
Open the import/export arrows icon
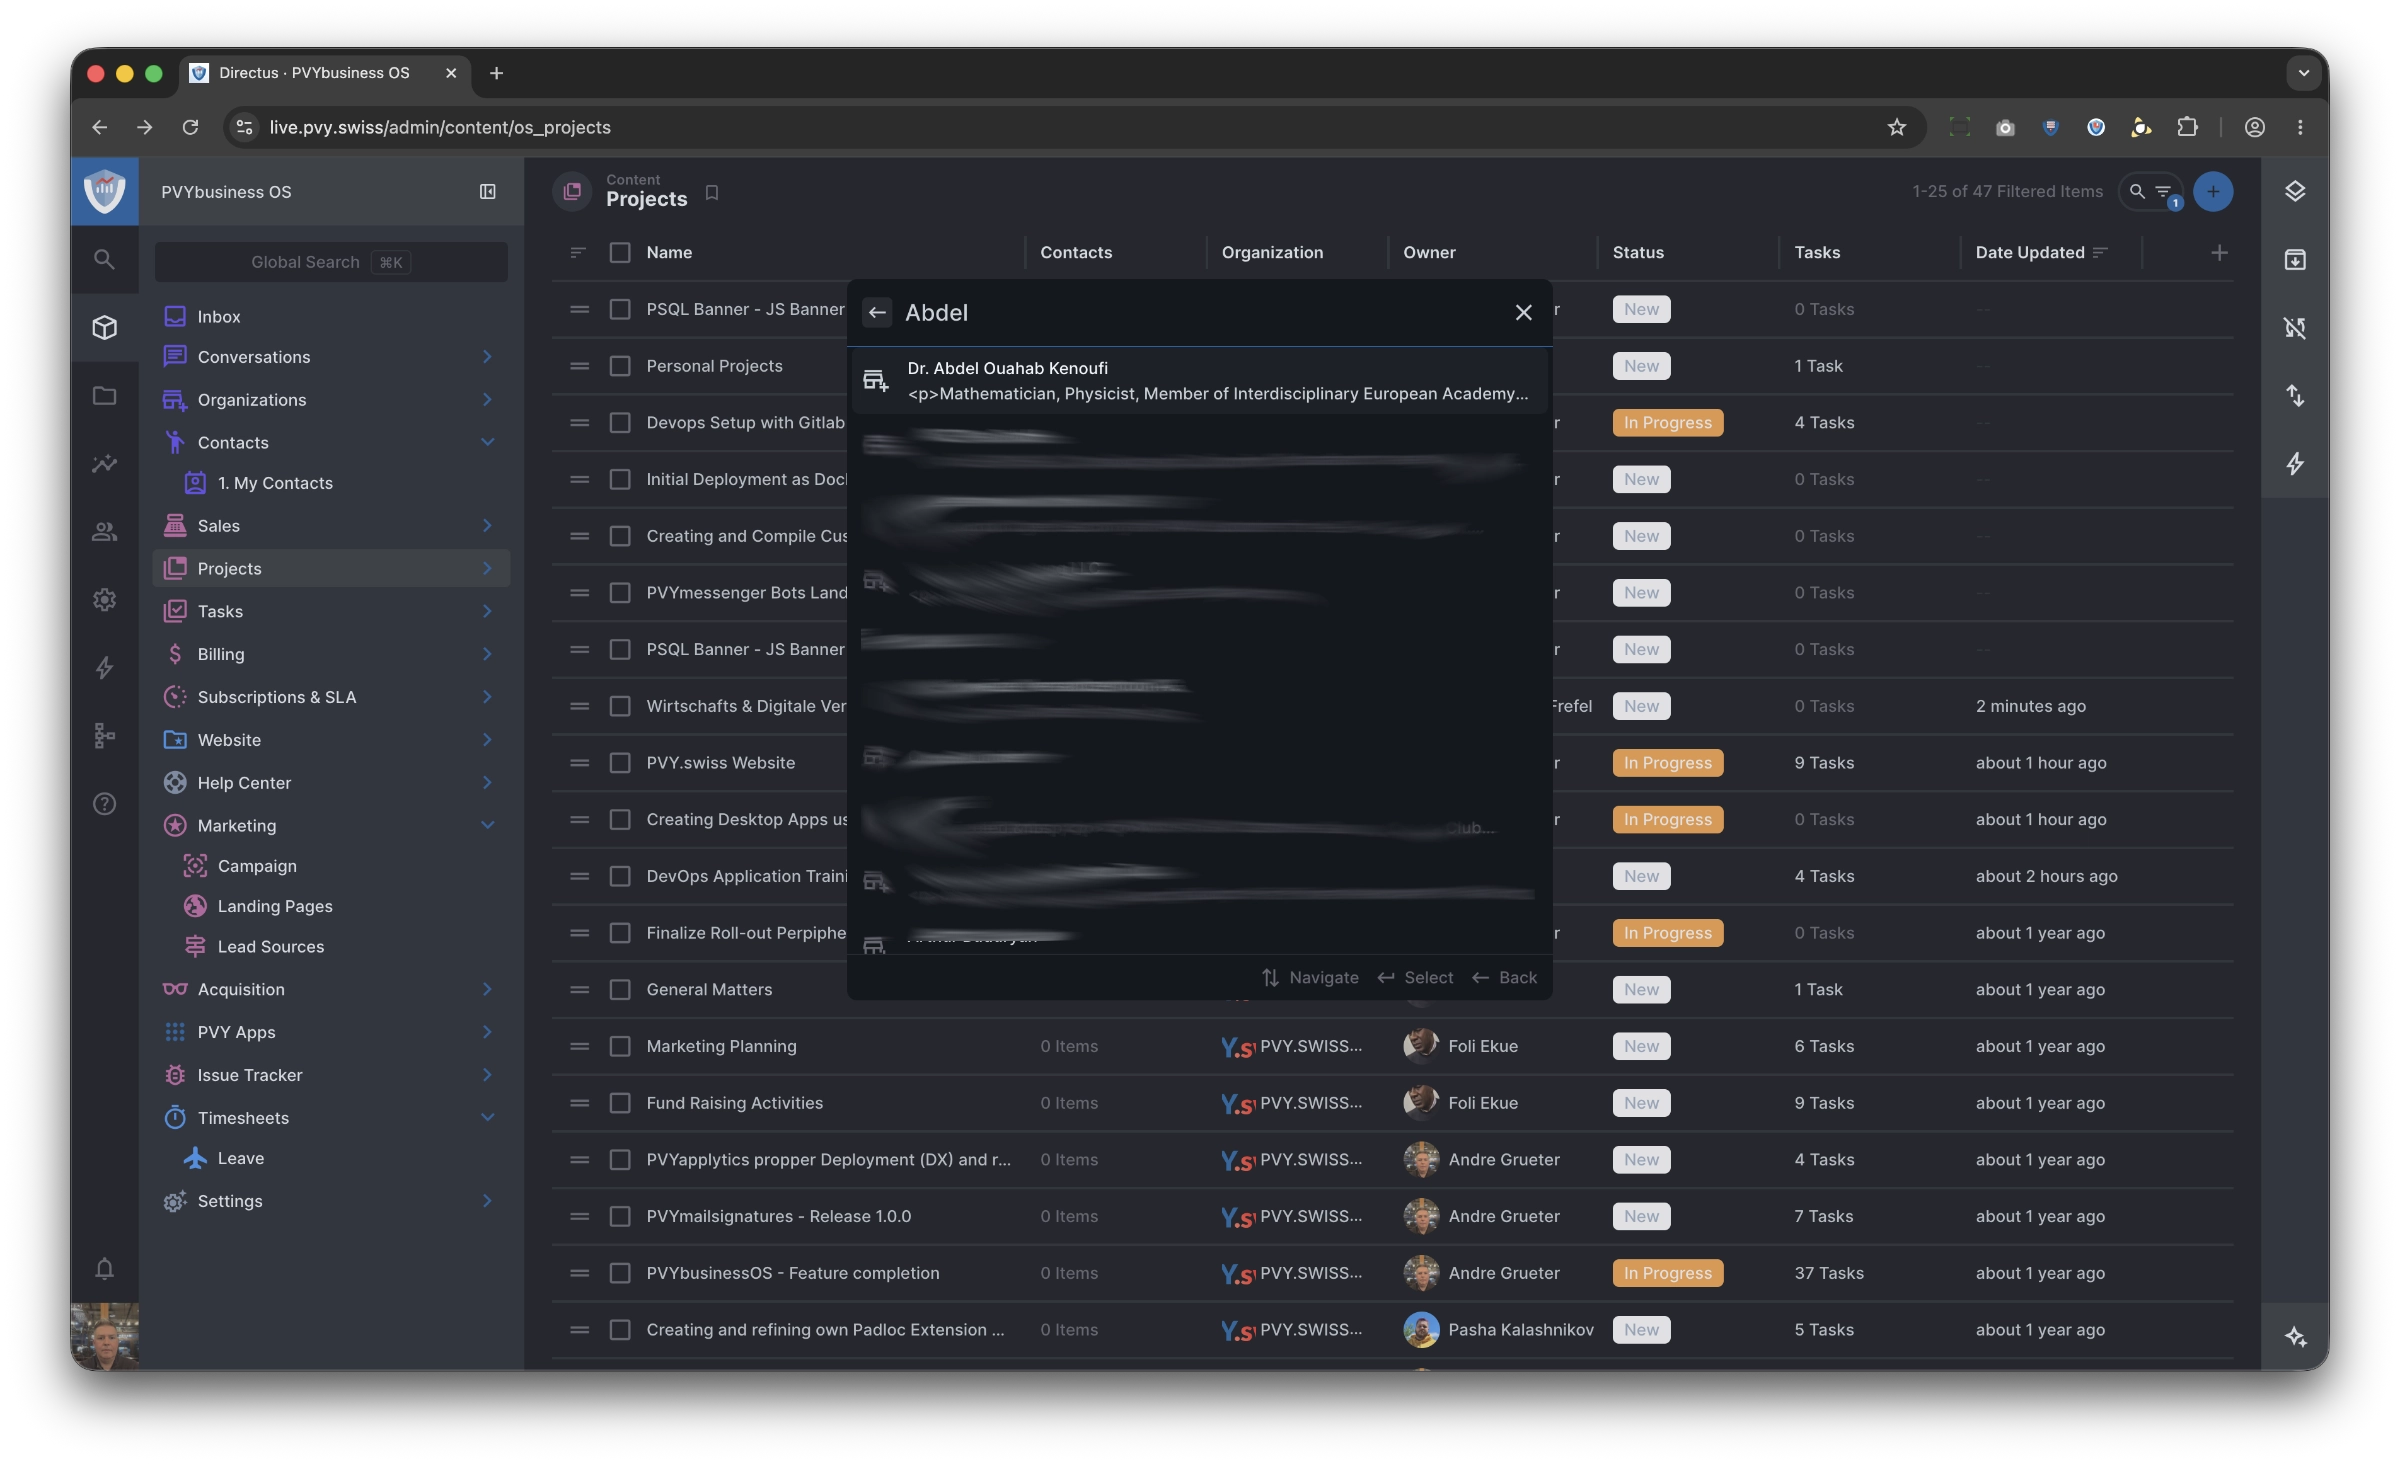coord(2295,396)
